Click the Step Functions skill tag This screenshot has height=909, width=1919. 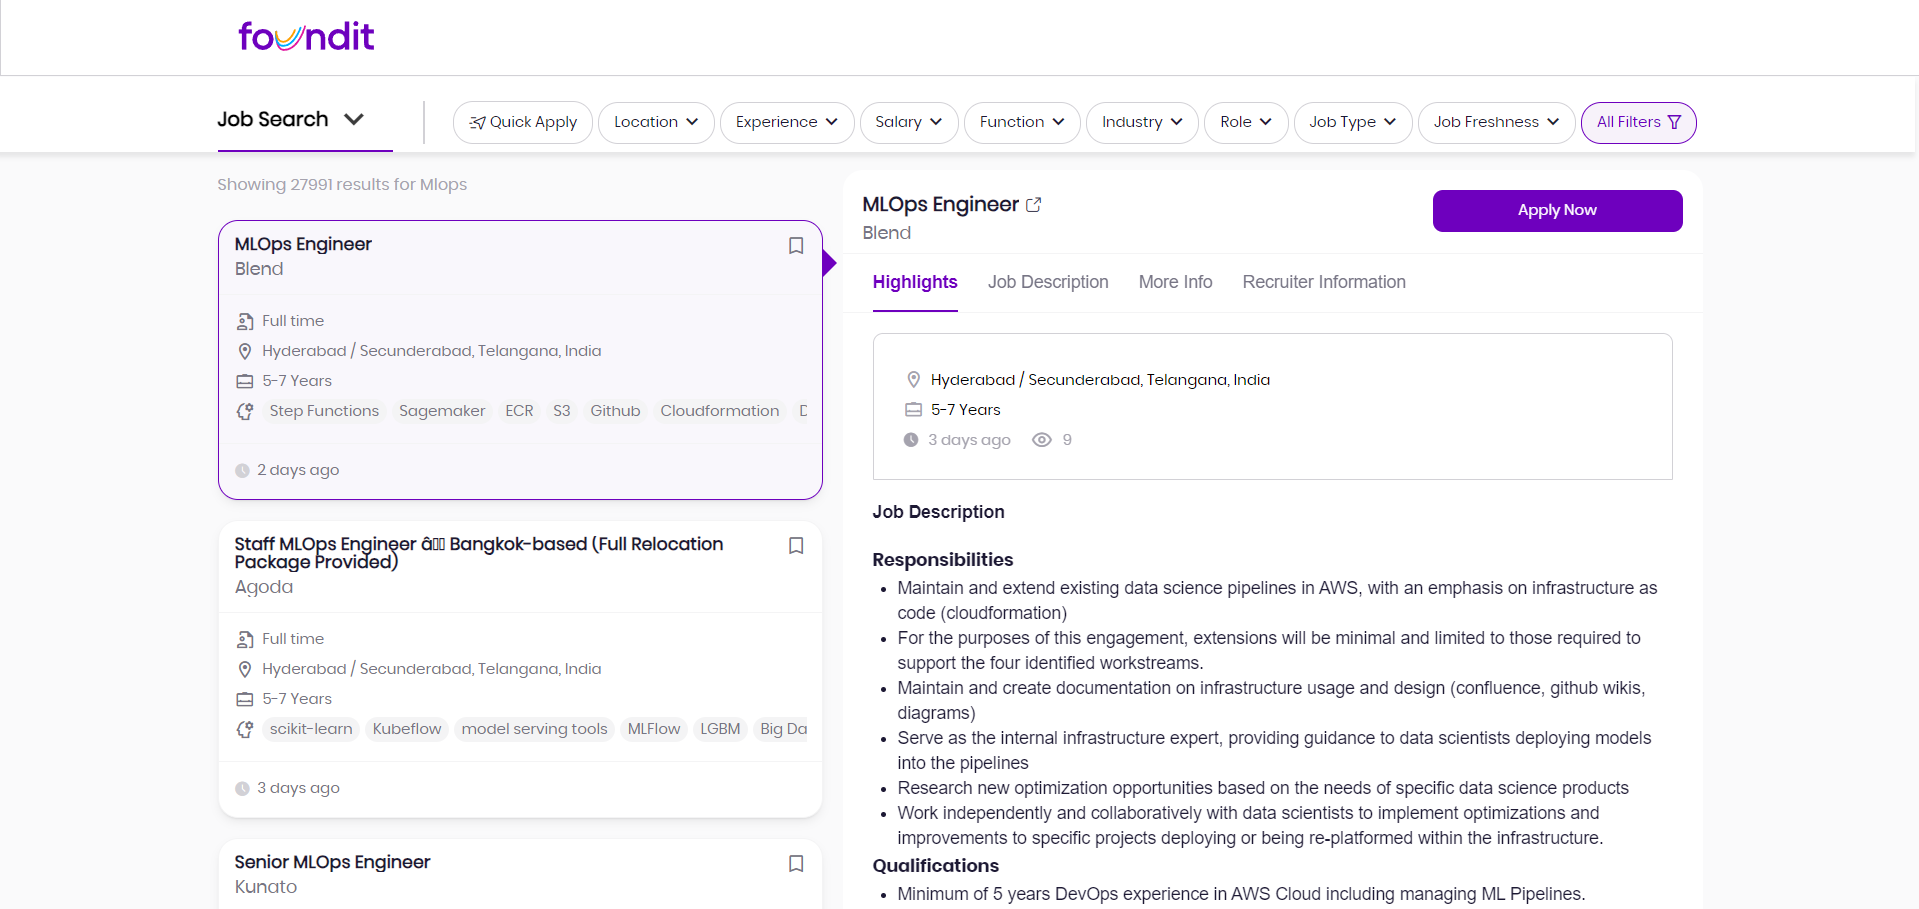tap(324, 411)
